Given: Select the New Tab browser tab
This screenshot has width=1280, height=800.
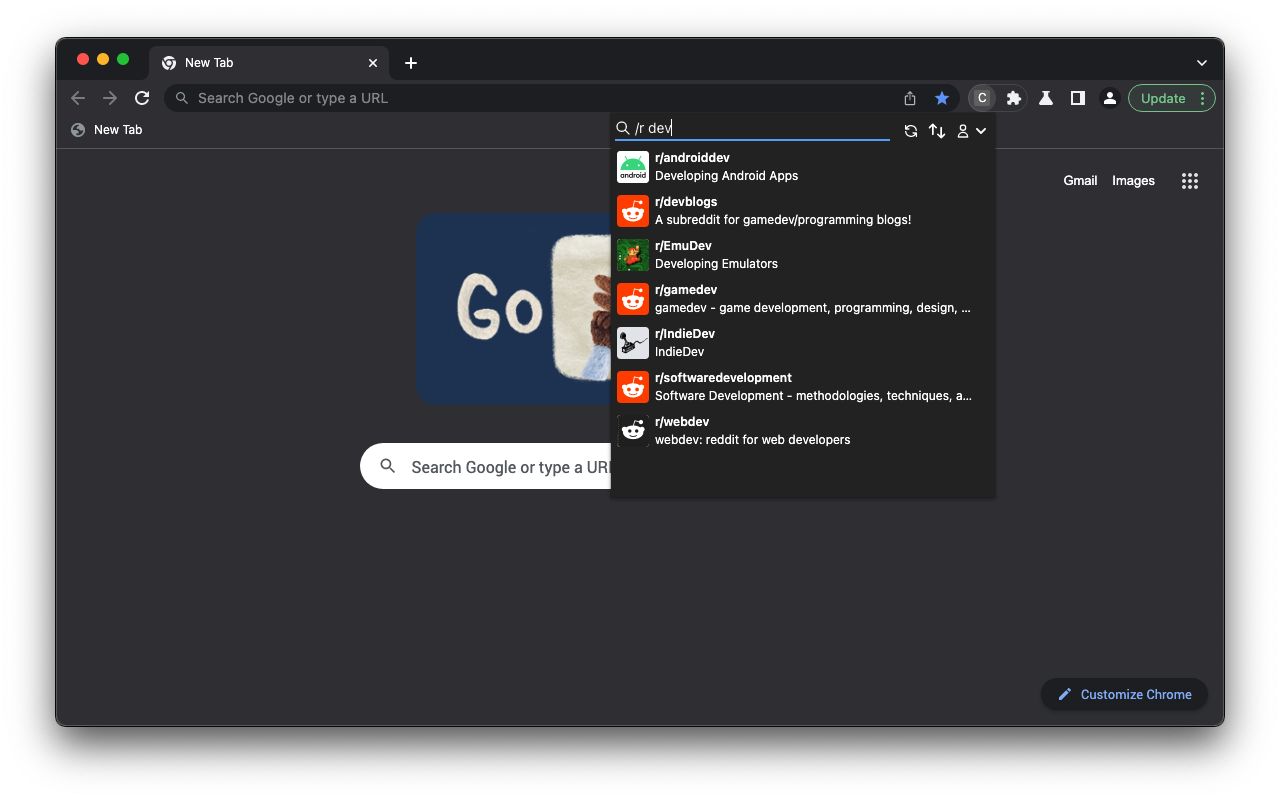Looking at the screenshot, I should click(269, 63).
